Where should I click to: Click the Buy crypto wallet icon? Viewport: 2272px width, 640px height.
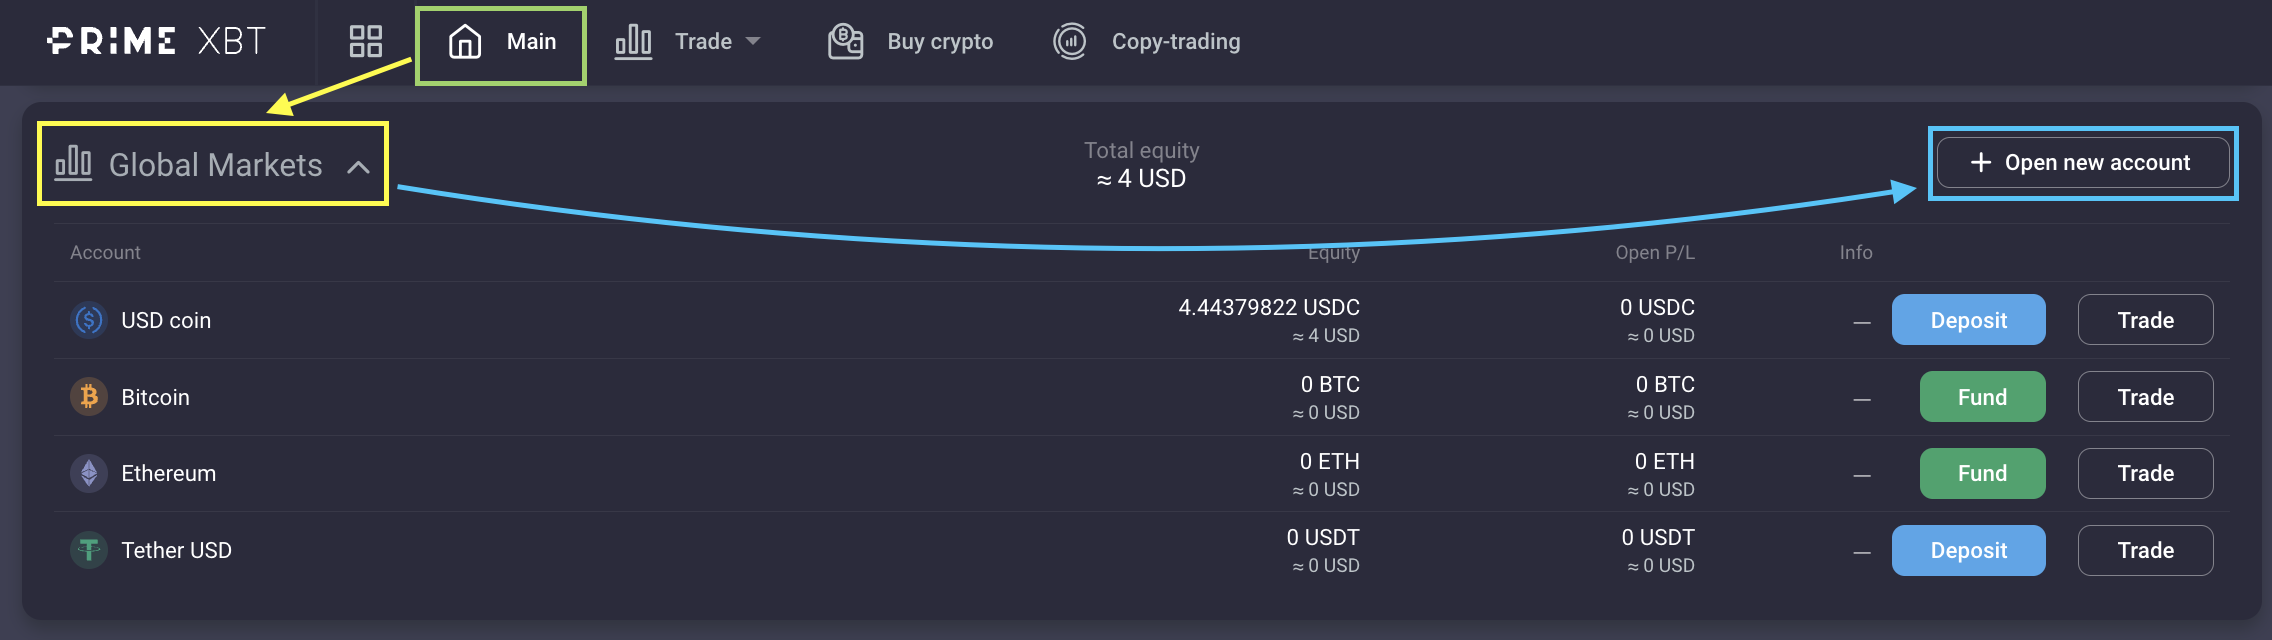pos(845,41)
